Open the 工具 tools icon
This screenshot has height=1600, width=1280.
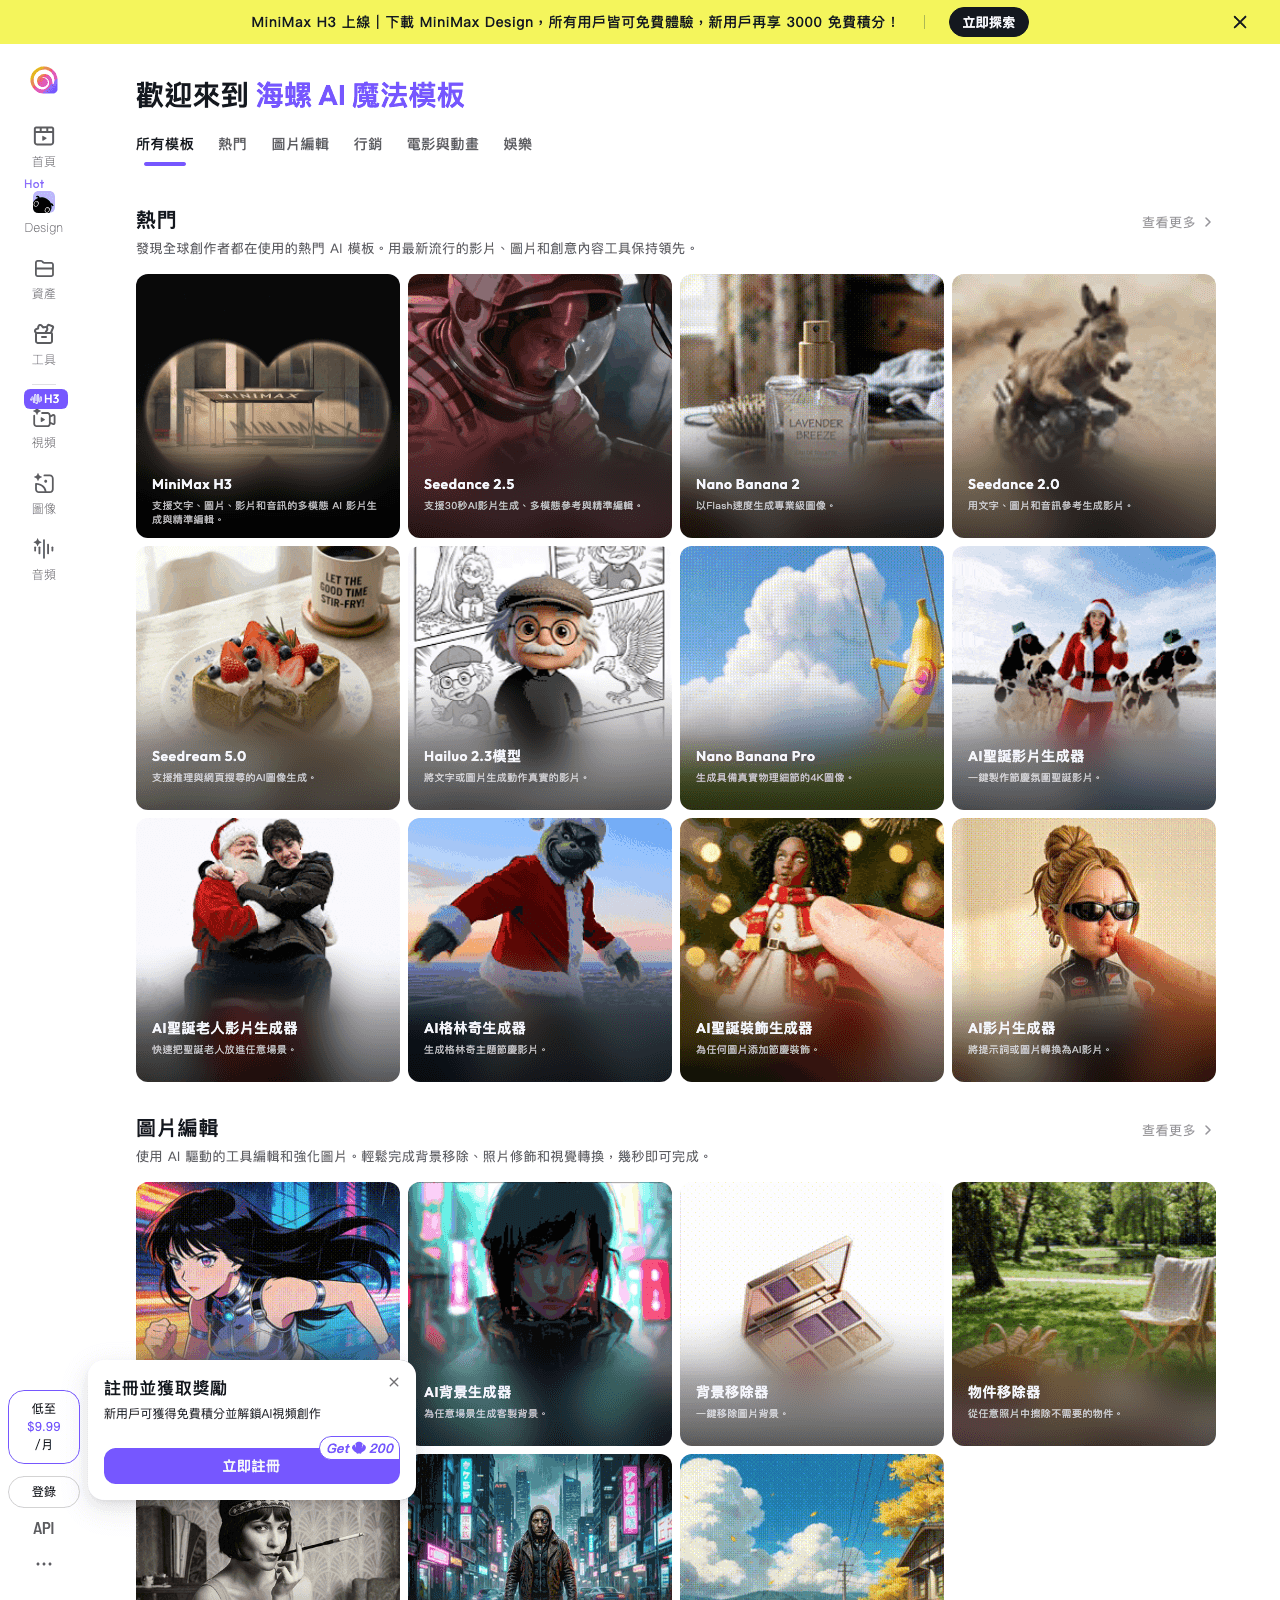click(x=44, y=334)
